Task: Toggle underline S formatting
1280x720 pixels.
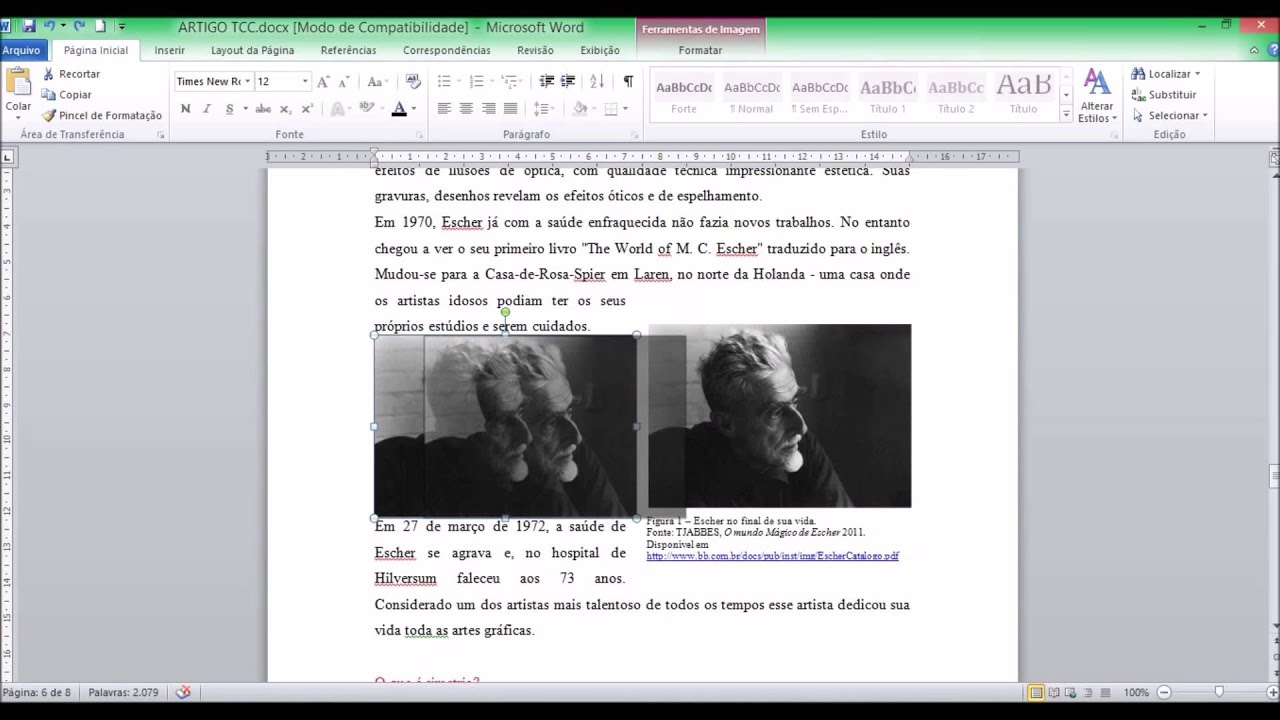Action: 230,109
